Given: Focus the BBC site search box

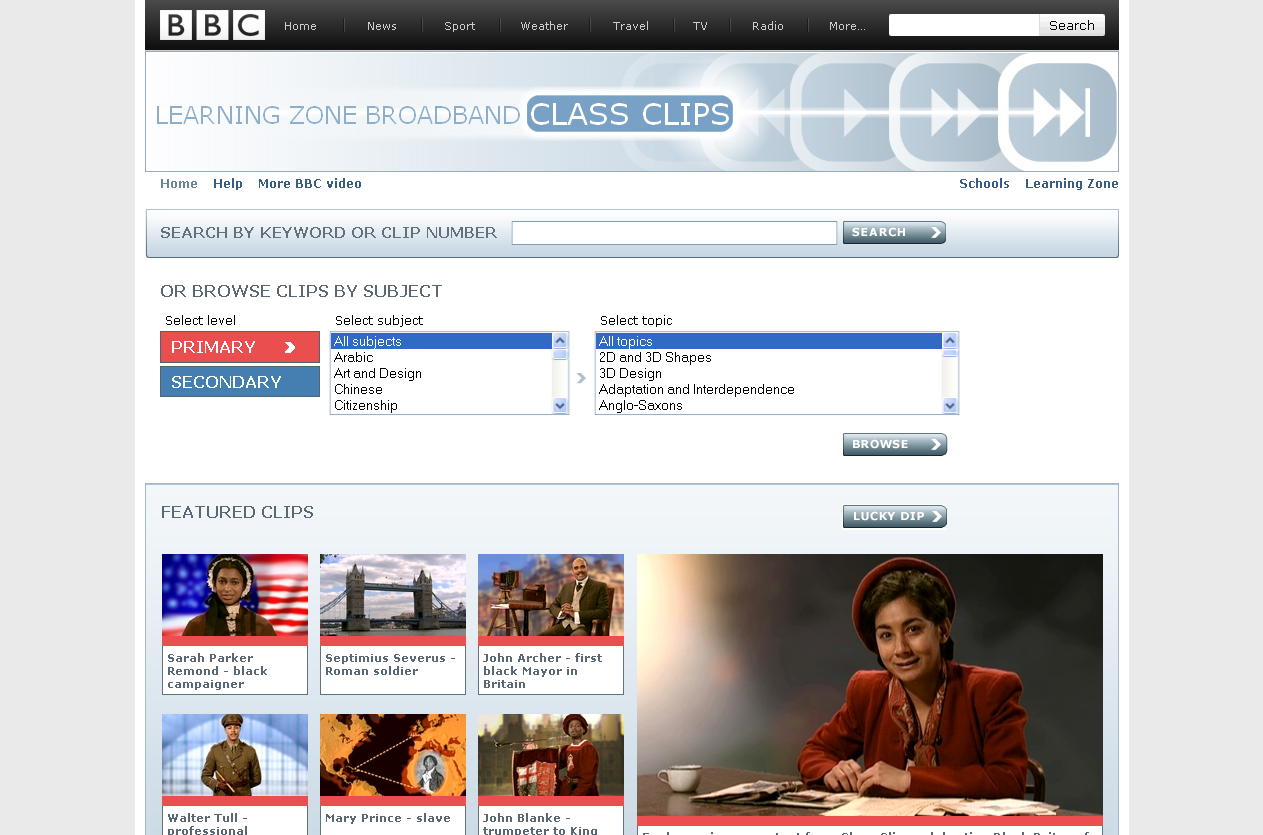Looking at the screenshot, I should pos(964,25).
